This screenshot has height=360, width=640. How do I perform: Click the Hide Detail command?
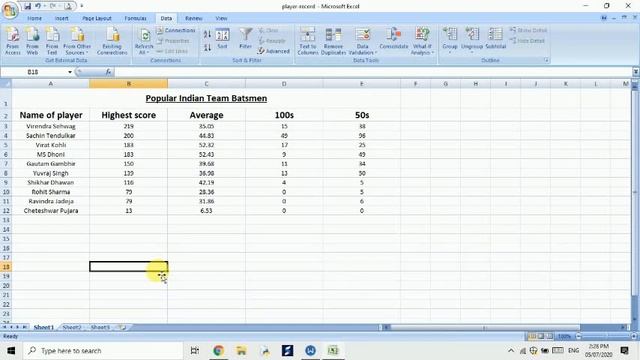(x=527, y=40)
